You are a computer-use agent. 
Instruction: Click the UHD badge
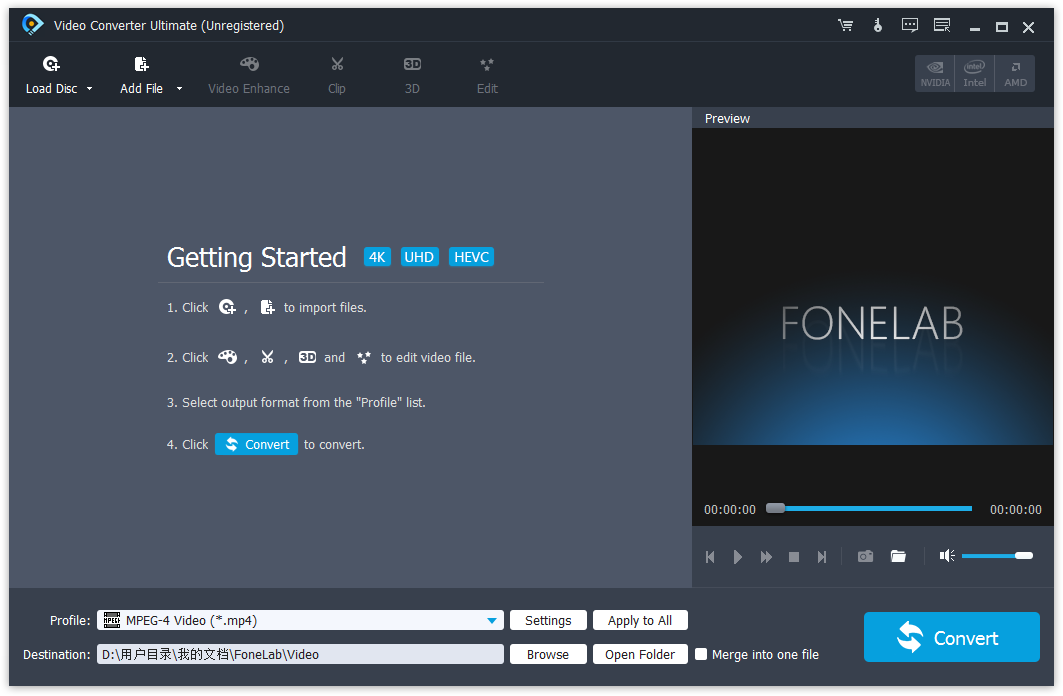(420, 257)
